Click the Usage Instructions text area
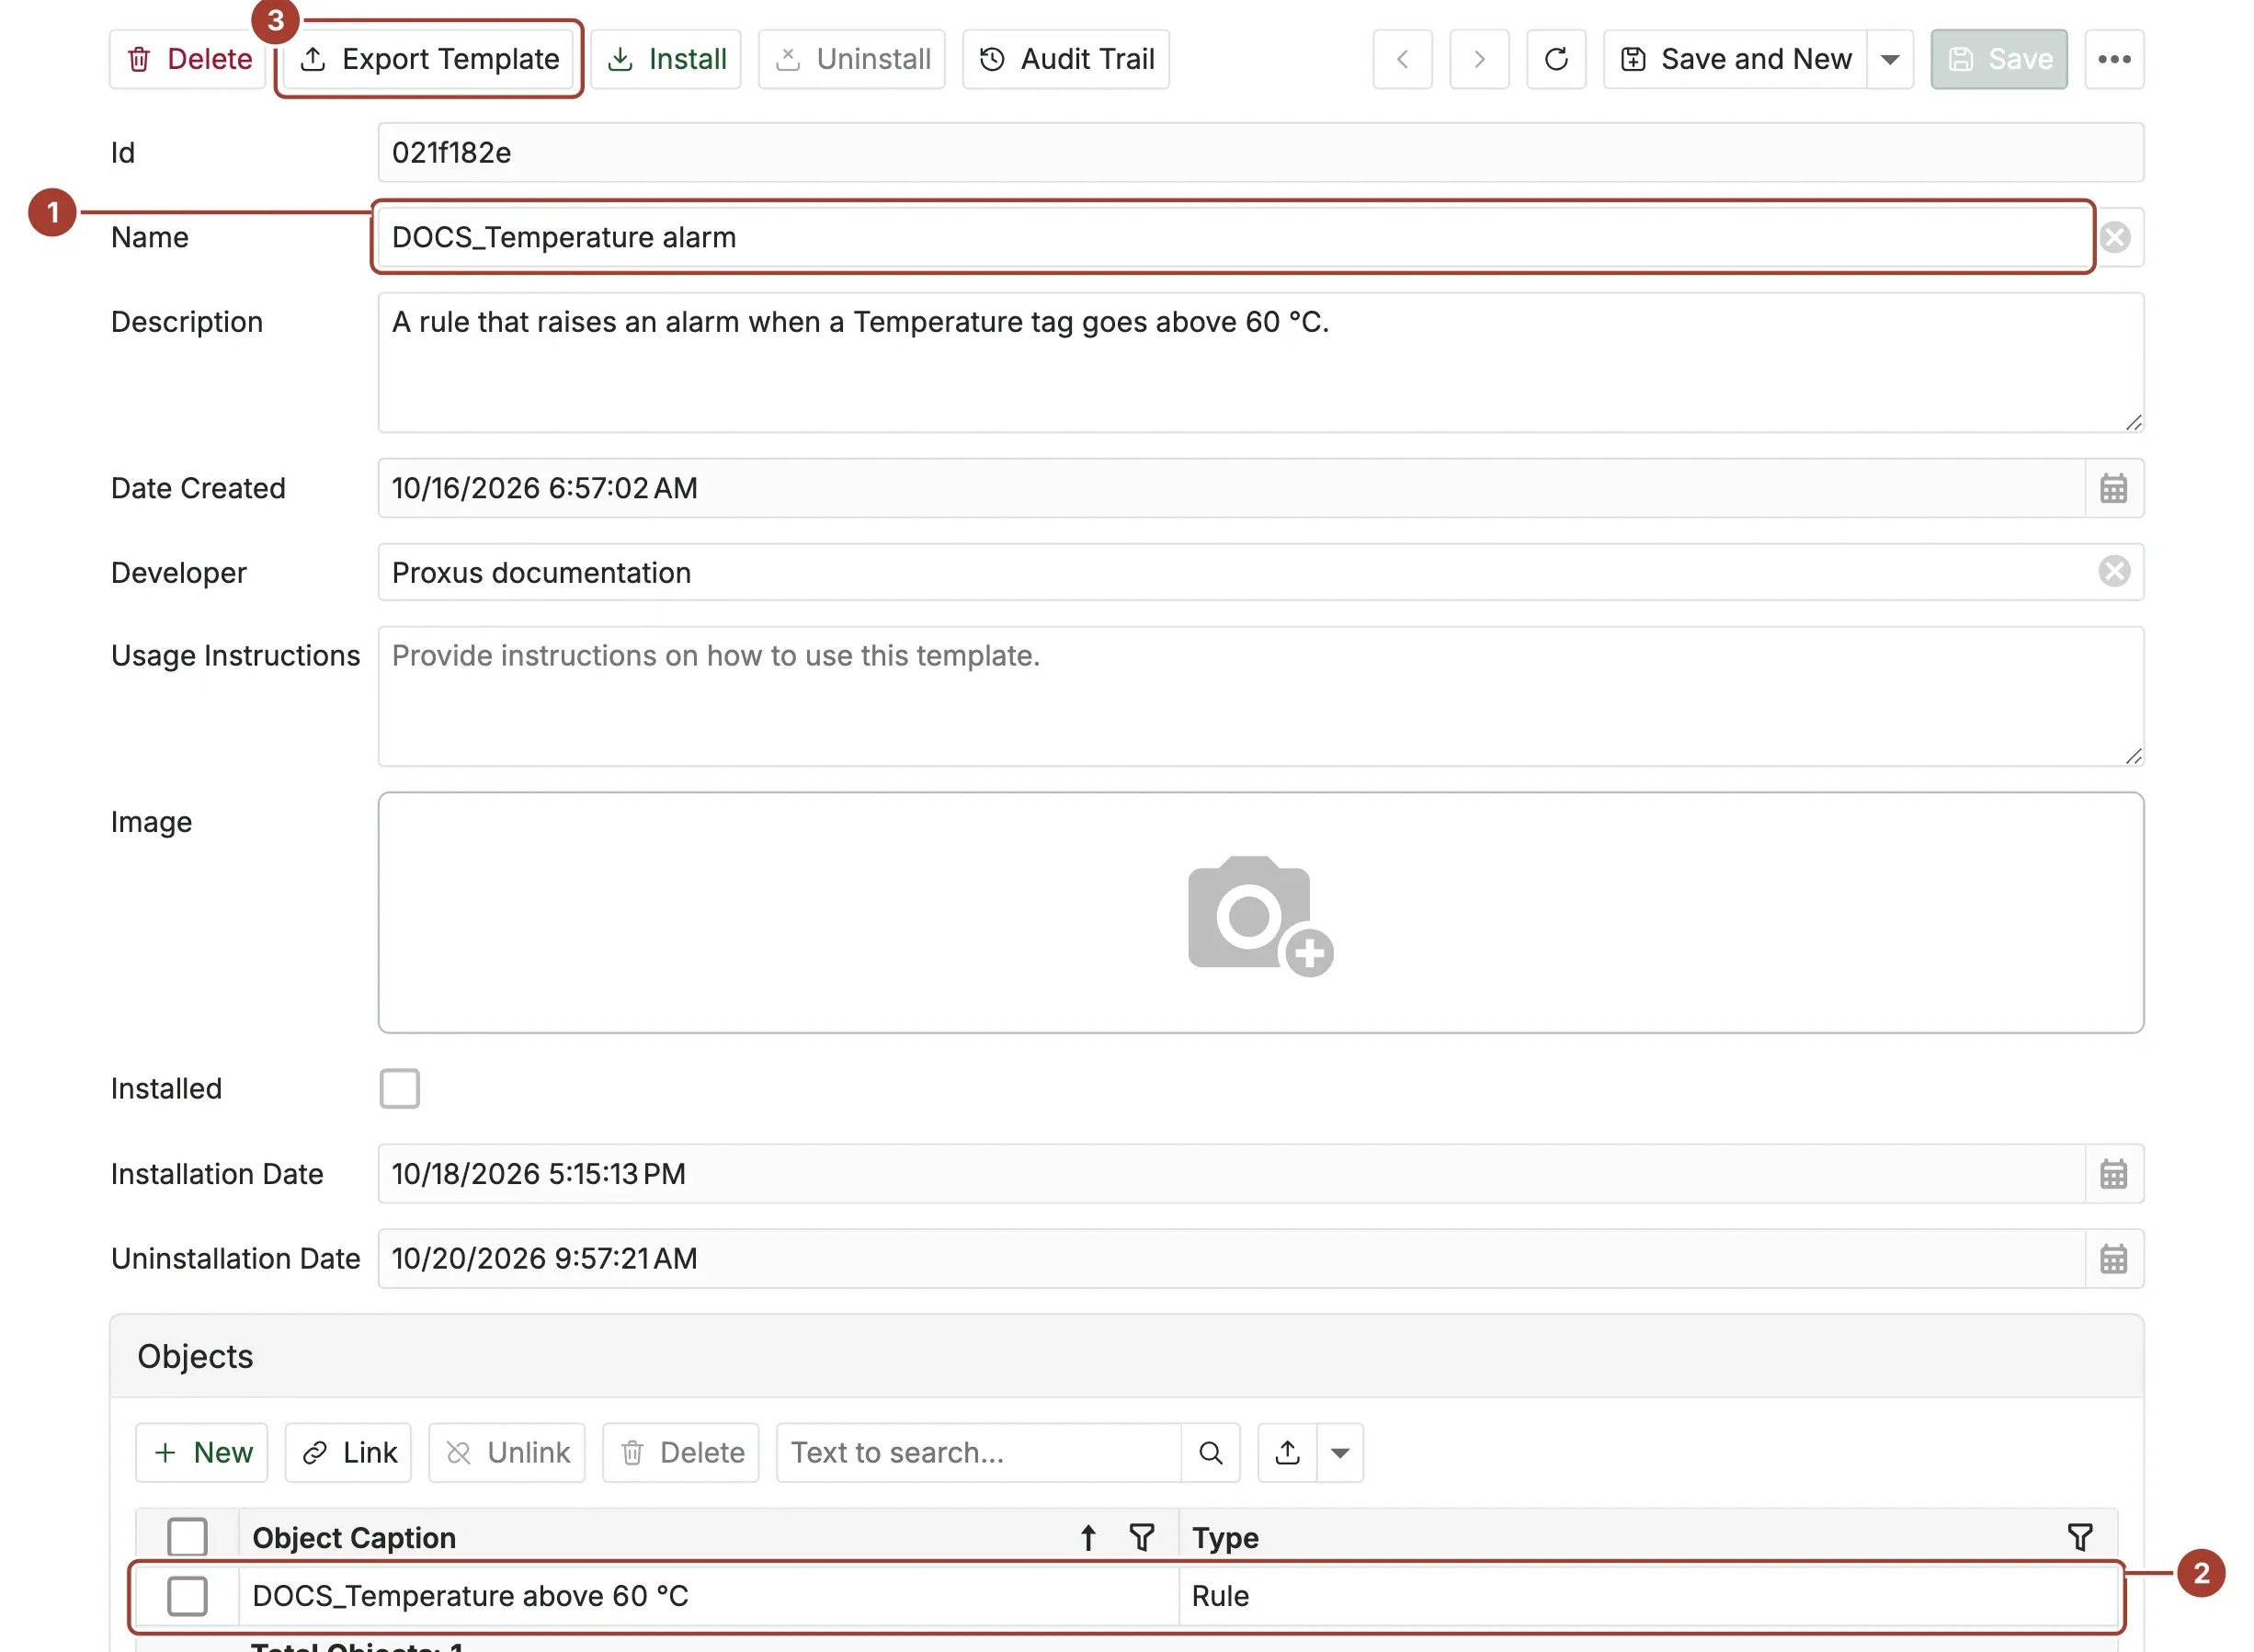 (x=1261, y=696)
